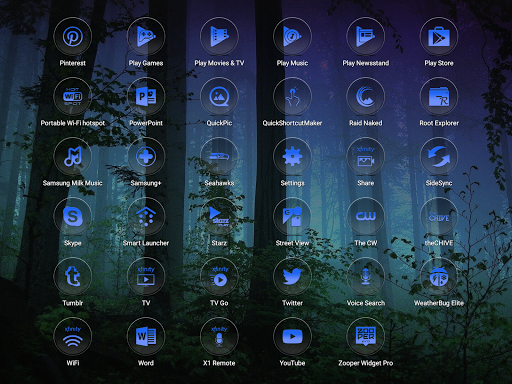Click the "Play Store" label text
512x384 pixels.
click(x=439, y=63)
